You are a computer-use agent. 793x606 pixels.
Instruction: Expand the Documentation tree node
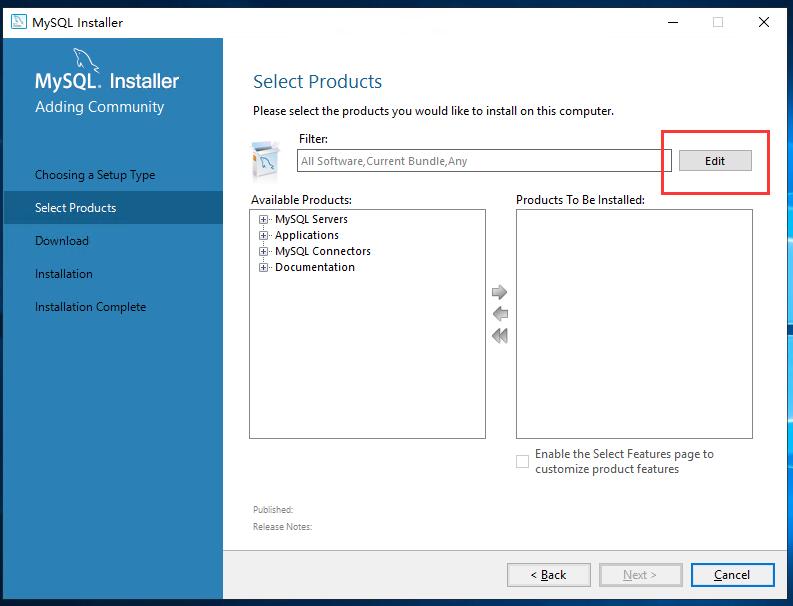point(263,267)
